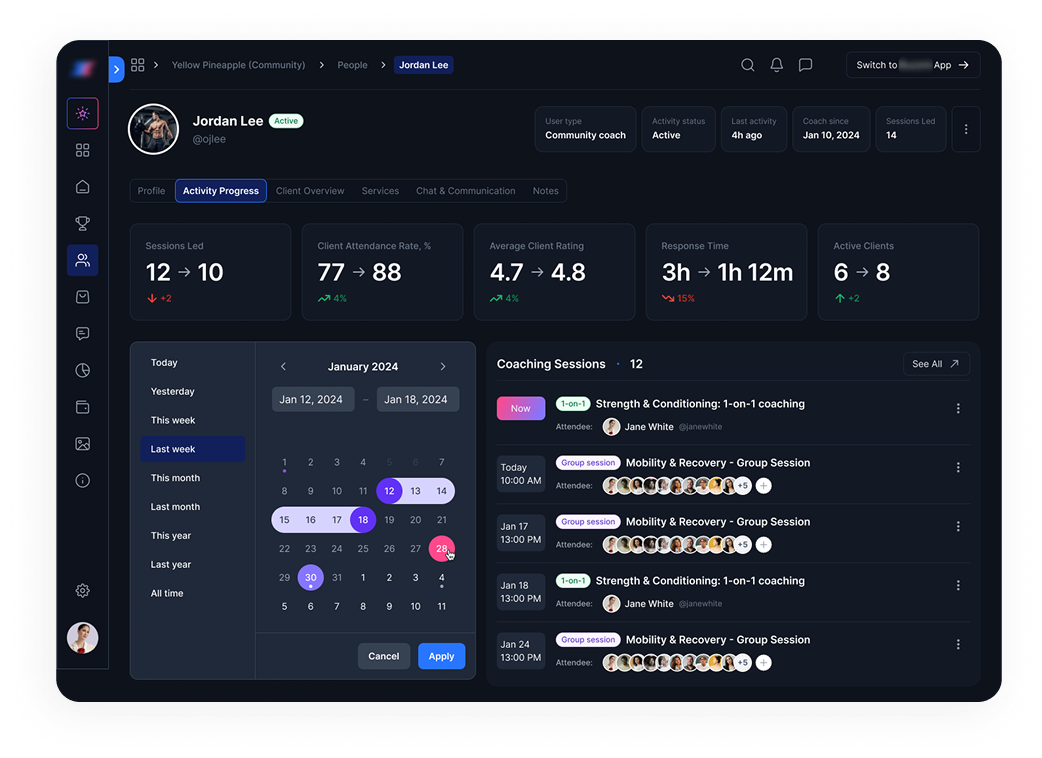Open the search magnifier icon
Image resolution: width=1042 pixels, height=758 pixels.
pos(747,65)
